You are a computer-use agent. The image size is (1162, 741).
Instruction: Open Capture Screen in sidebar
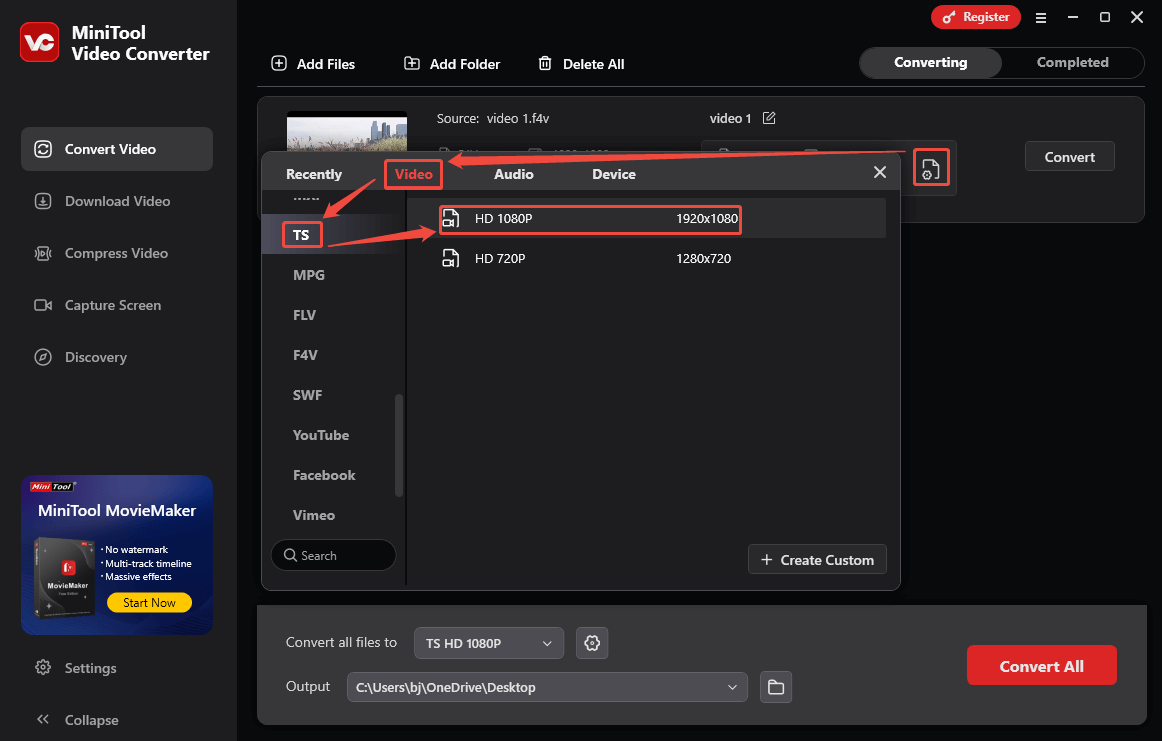117,305
